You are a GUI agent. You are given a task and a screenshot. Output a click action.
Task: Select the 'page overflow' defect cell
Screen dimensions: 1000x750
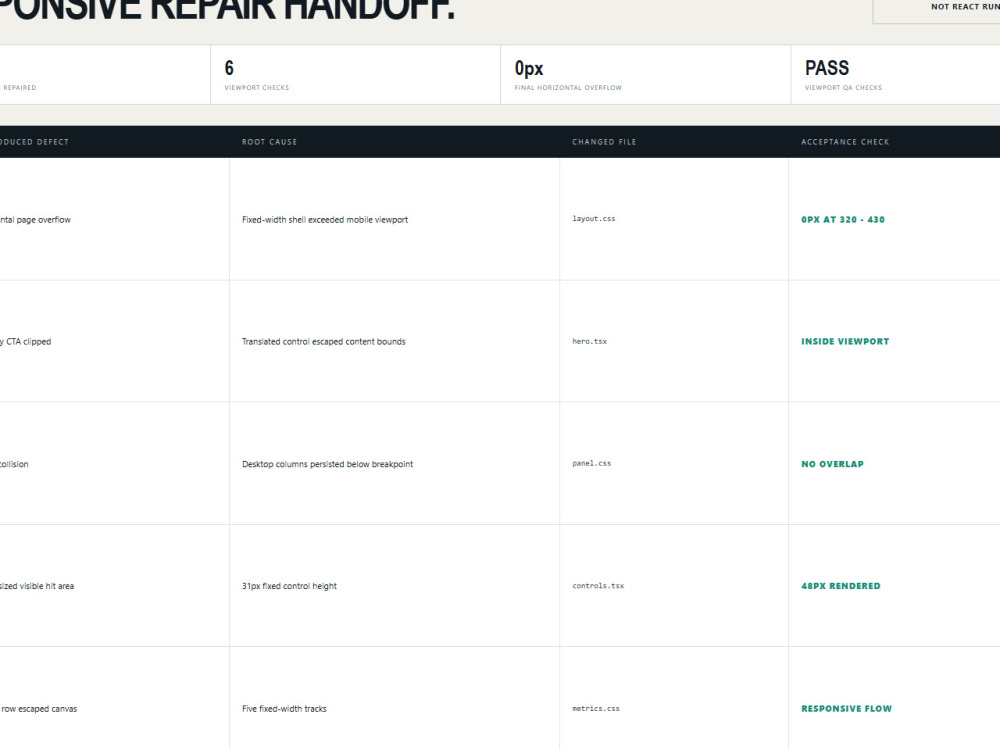(115, 219)
